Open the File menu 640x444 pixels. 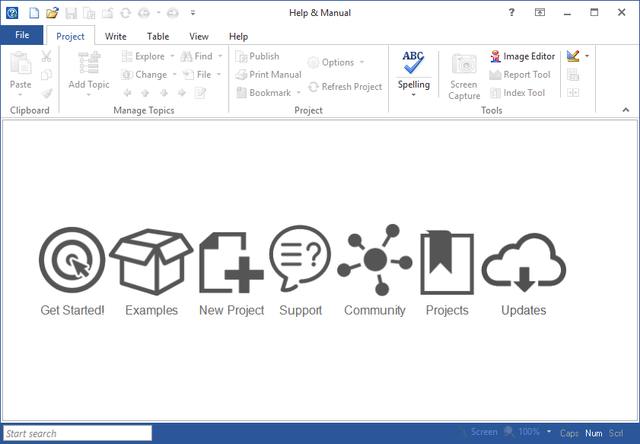(22, 35)
